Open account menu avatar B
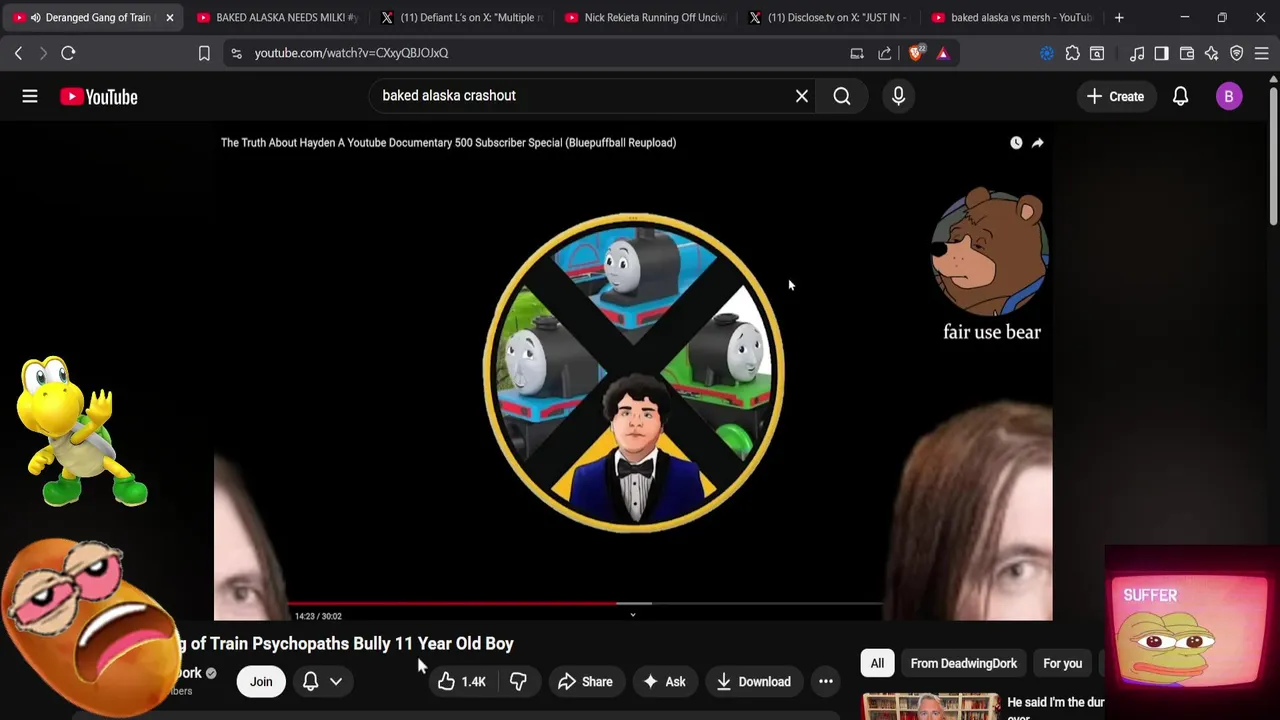This screenshot has width=1280, height=720. pos(1229,96)
